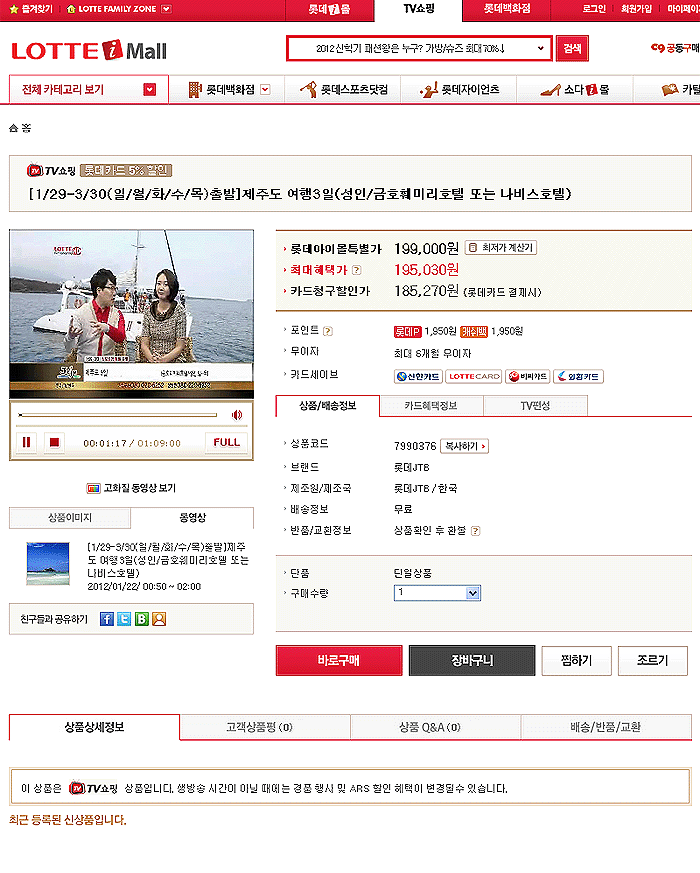
Task: Select the 상품/배송정보 tab
Action: (x=327, y=406)
